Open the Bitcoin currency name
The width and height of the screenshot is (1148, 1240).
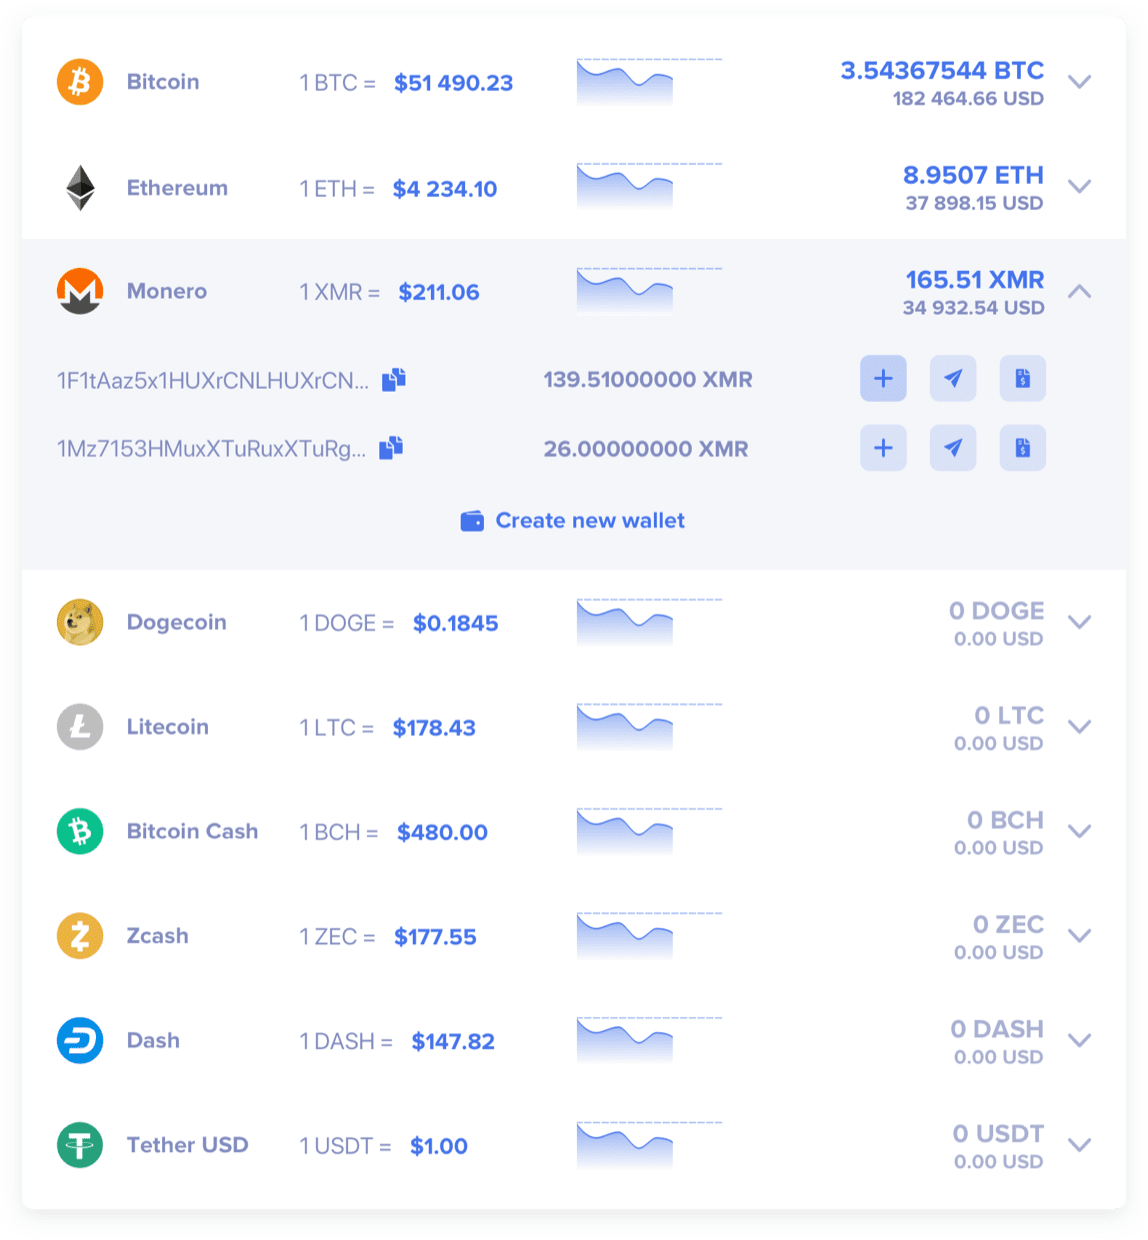tap(163, 82)
